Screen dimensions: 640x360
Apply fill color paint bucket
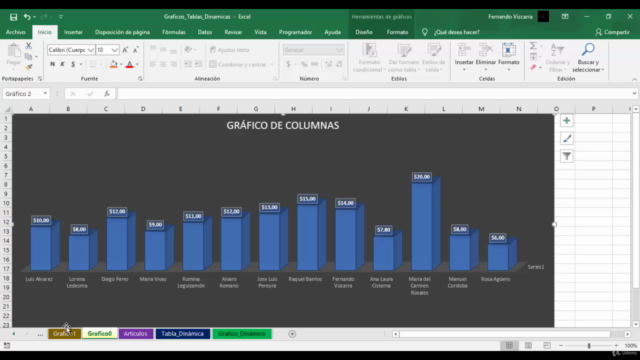(x=113, y=64)
